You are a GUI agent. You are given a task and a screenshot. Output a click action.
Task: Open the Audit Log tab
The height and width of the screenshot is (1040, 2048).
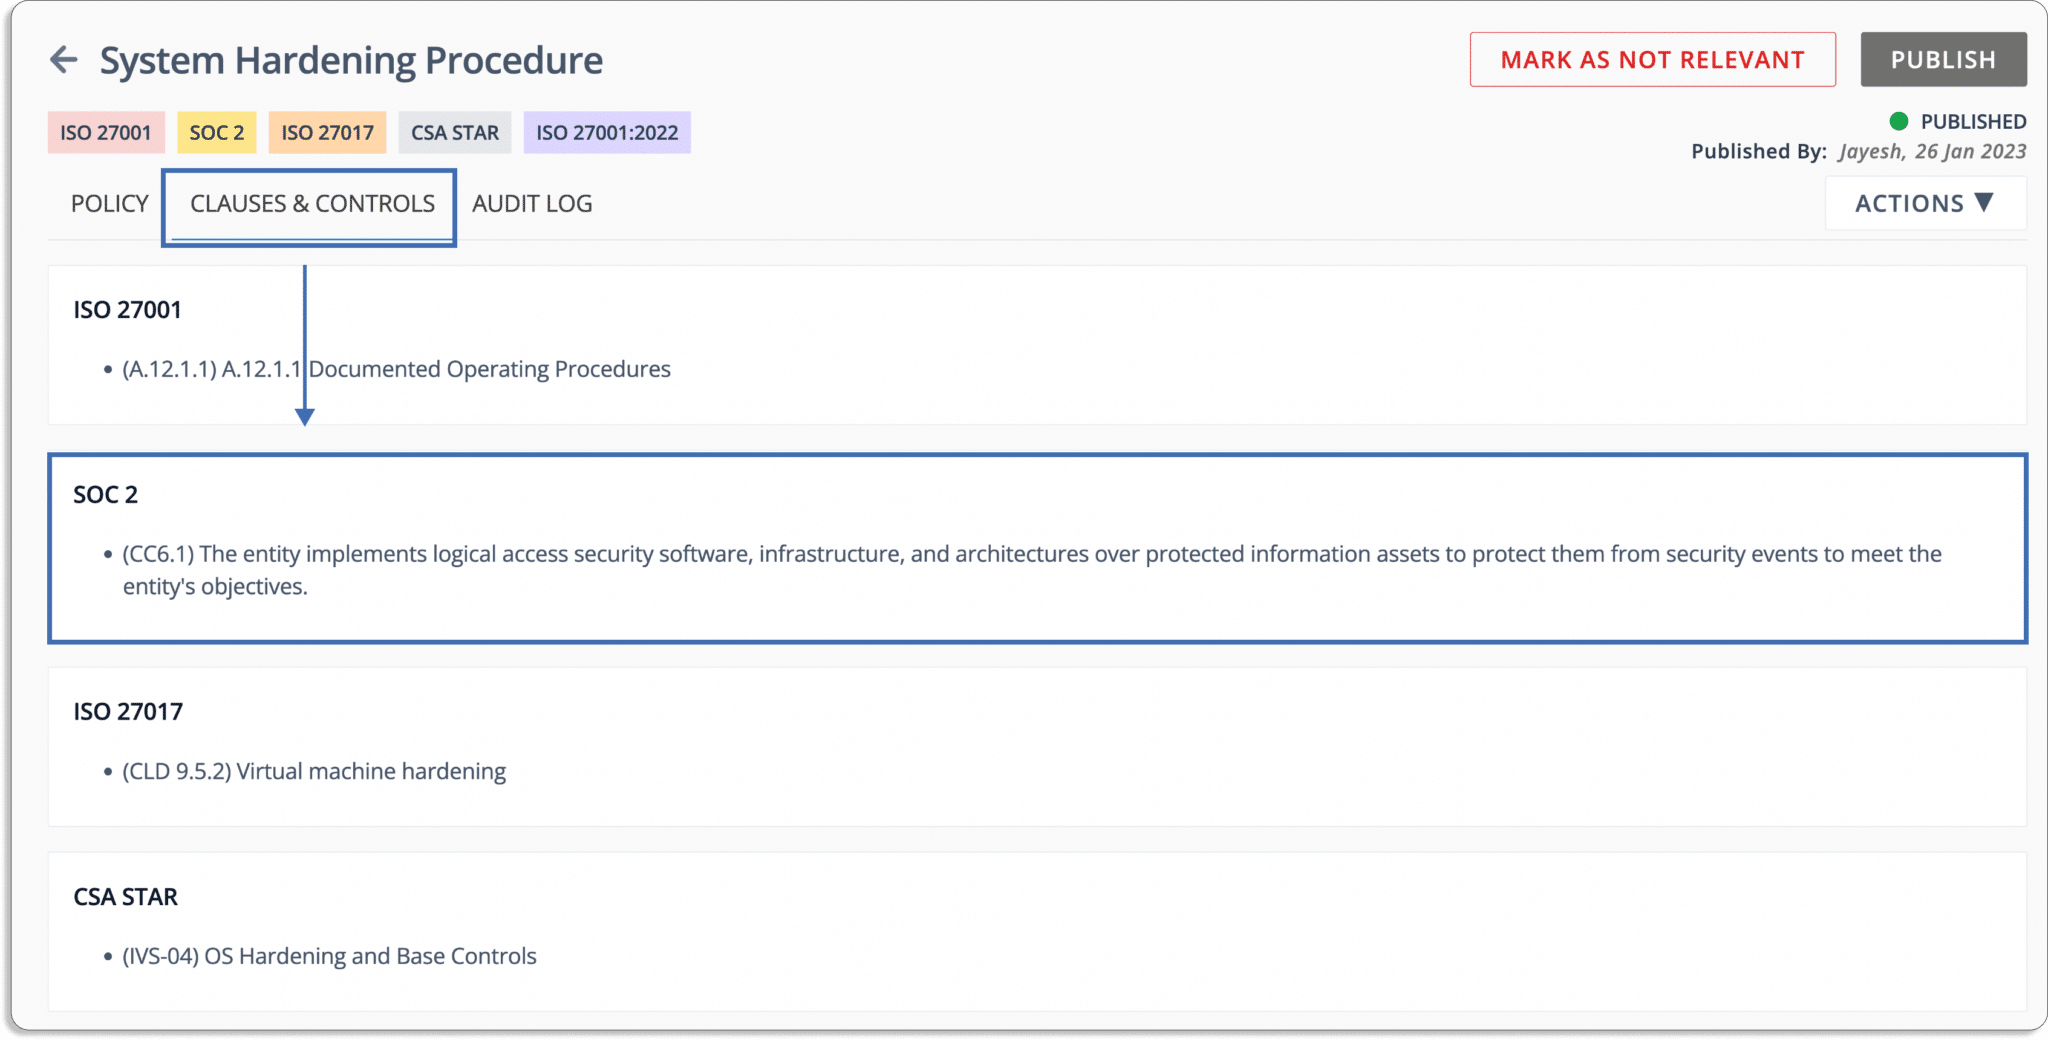pos(532,204)
